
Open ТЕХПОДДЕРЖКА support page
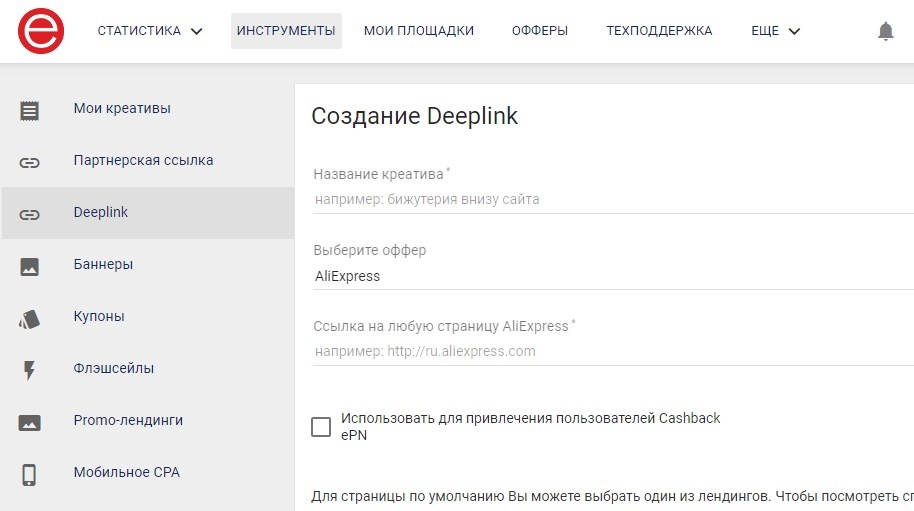pos(659,31)
